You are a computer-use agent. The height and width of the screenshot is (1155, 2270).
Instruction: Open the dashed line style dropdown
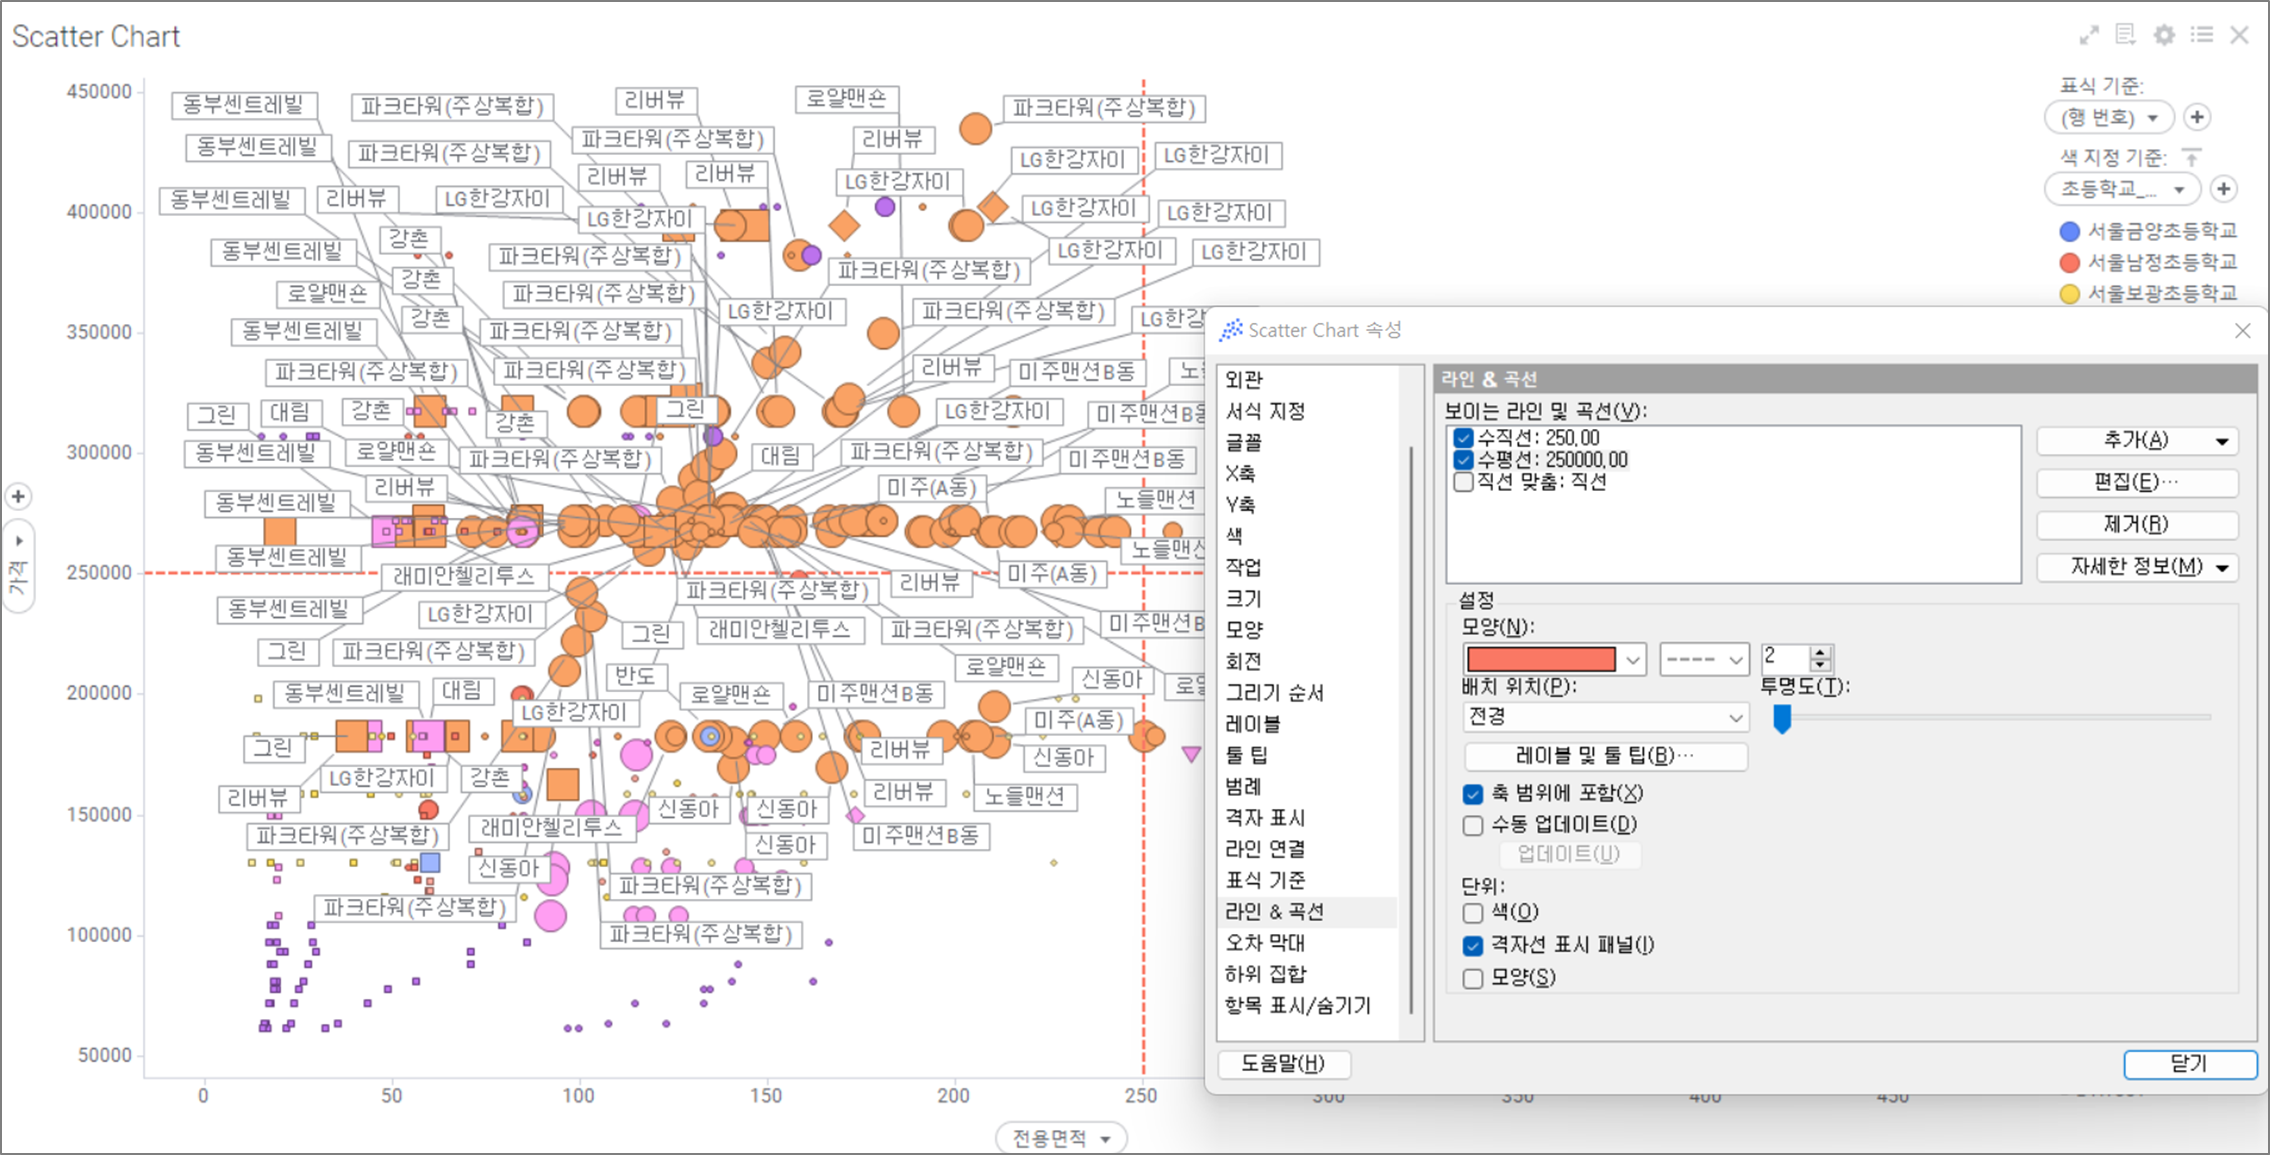1703,659
